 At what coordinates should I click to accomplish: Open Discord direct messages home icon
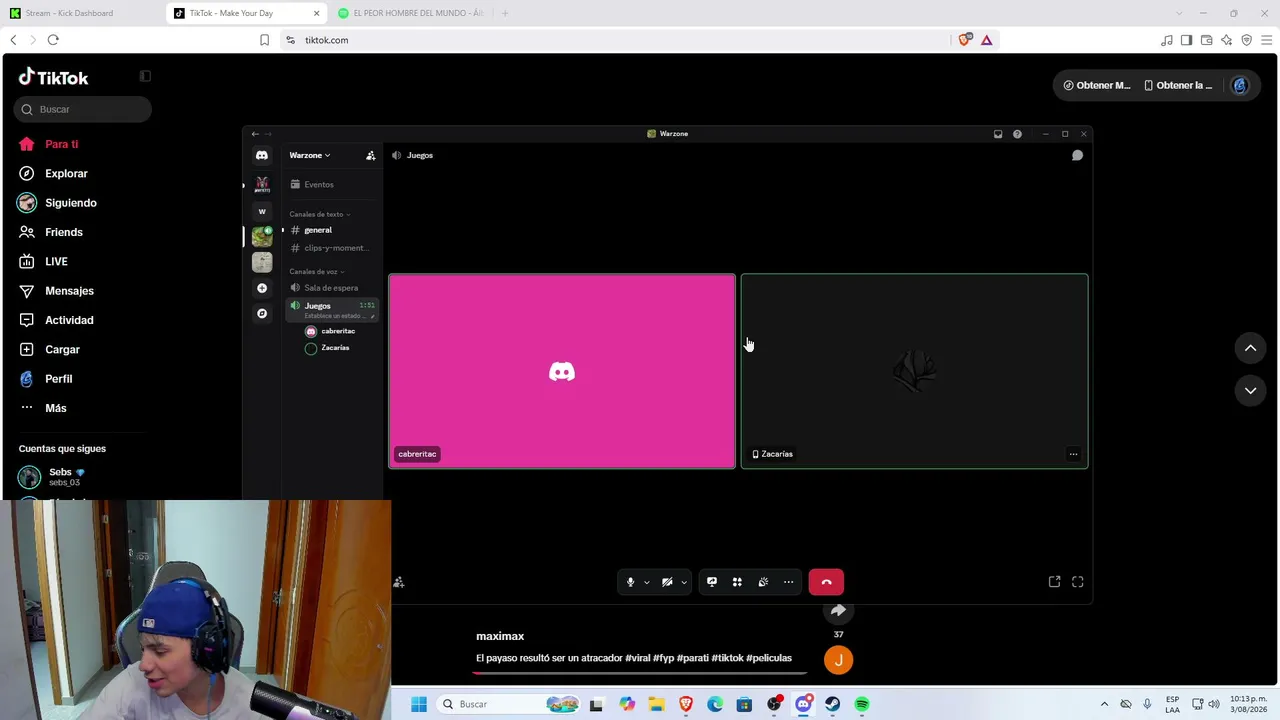(262, 155)
